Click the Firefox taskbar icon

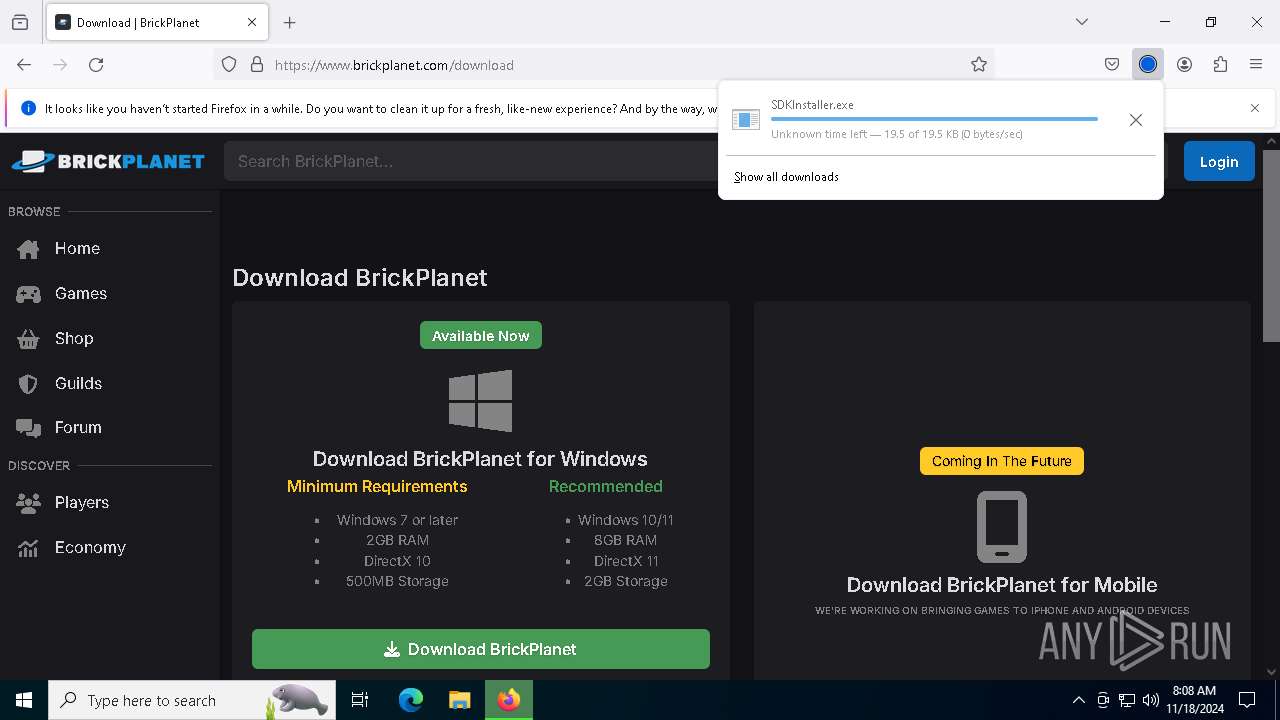[x=509, y=700]
